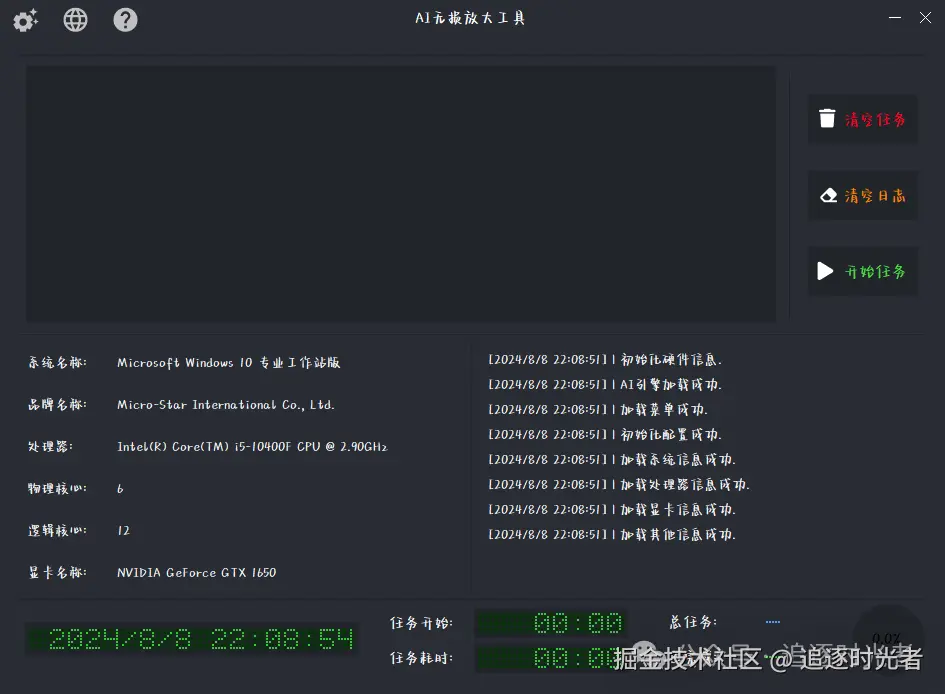Click log line 加载显卡信息成功
Image resolution: width=945 pixels, height=694 pixels.
612,510
